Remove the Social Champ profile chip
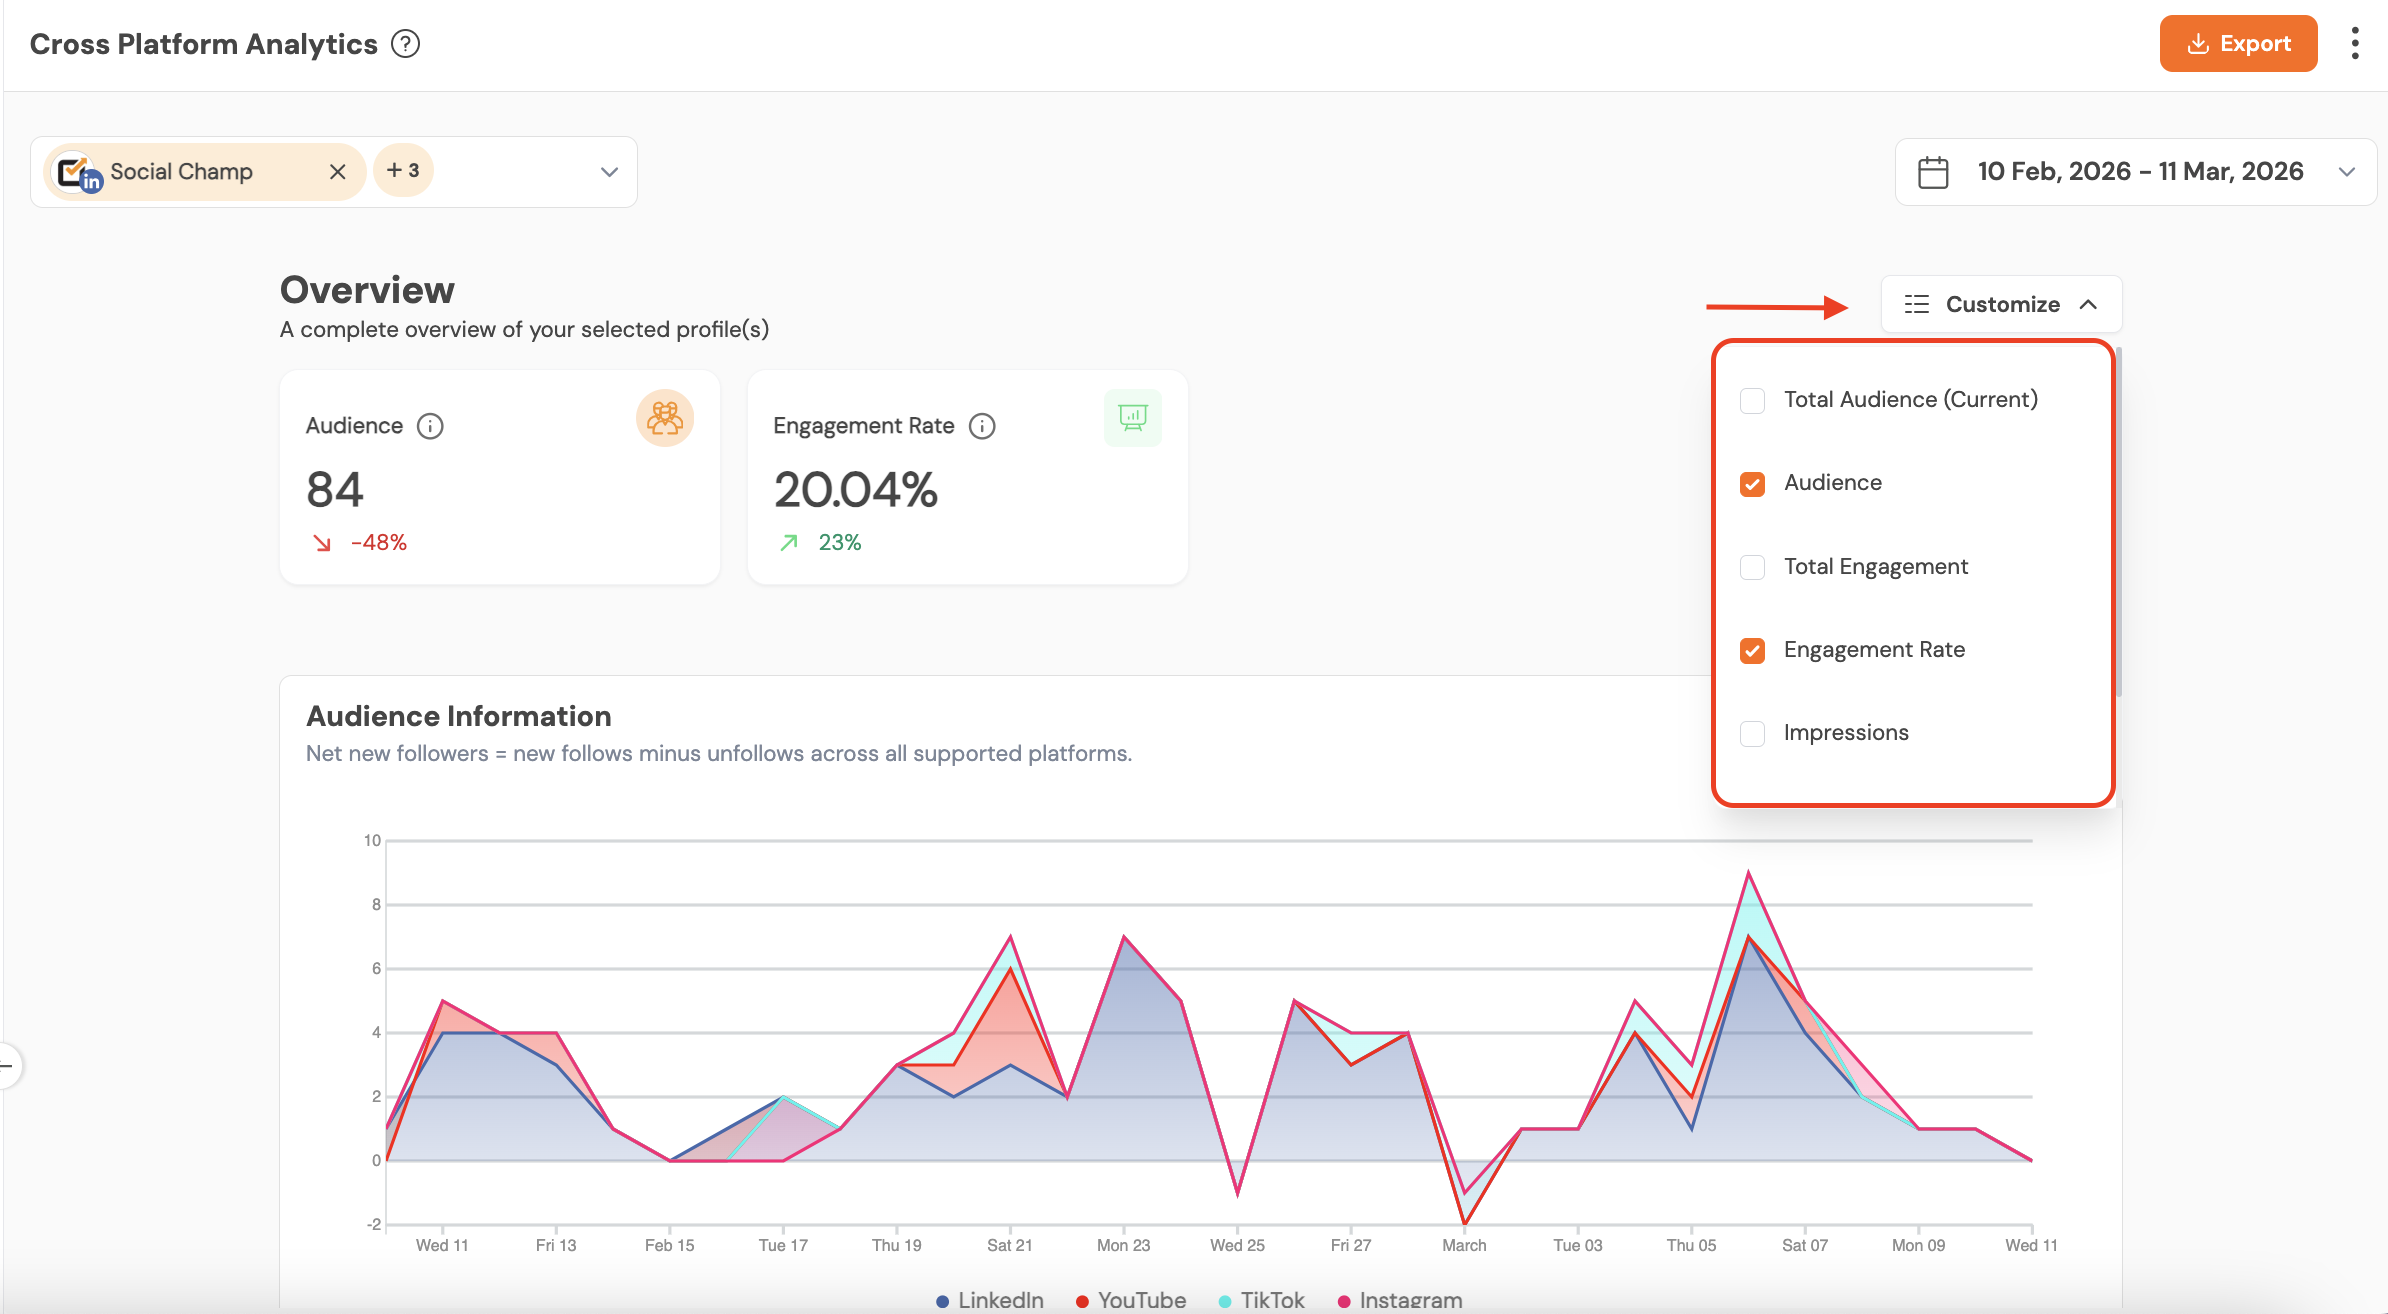The height and width of the screenshot is (1314, 2388). coord(338,172)
